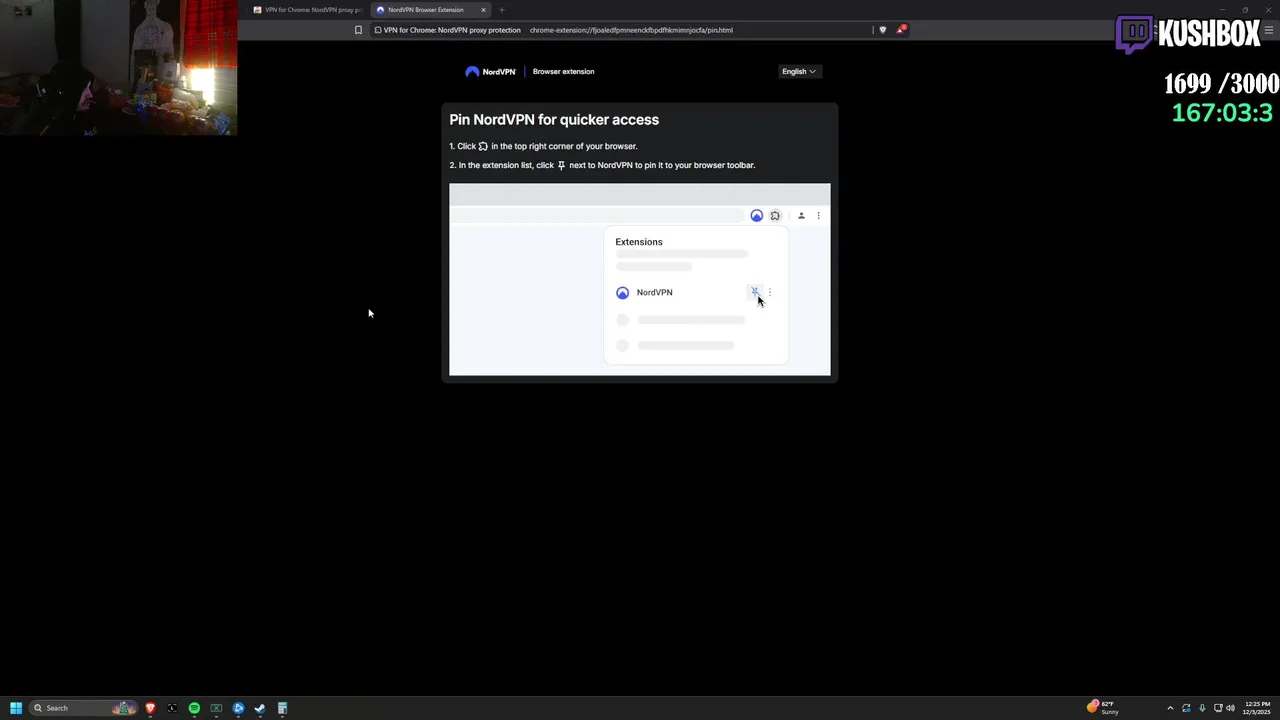Viewport: 1280px width, 720px height.
Task: Click the microphone tray icon
Action: tap(1202, 708)
